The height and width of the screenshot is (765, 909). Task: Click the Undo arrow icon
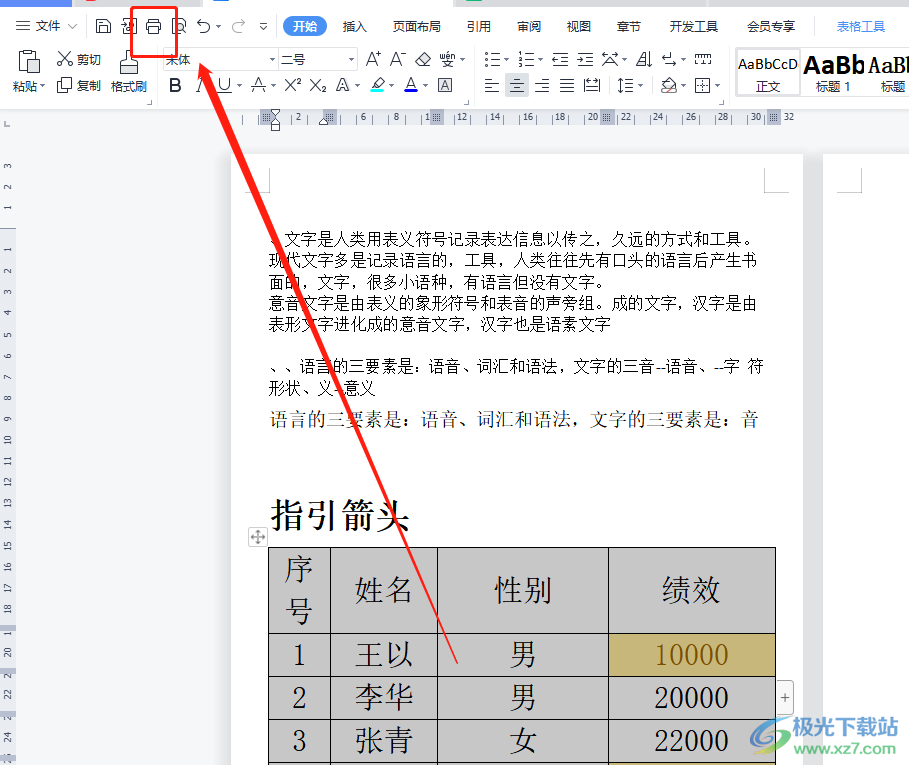[x=203, y=26]
